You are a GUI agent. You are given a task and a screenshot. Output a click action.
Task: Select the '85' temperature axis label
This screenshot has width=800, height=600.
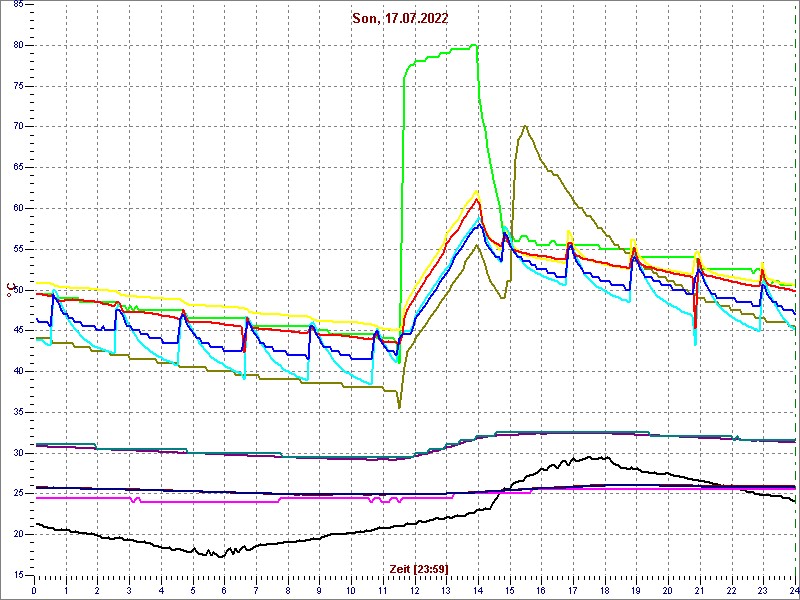click(17, 5)
